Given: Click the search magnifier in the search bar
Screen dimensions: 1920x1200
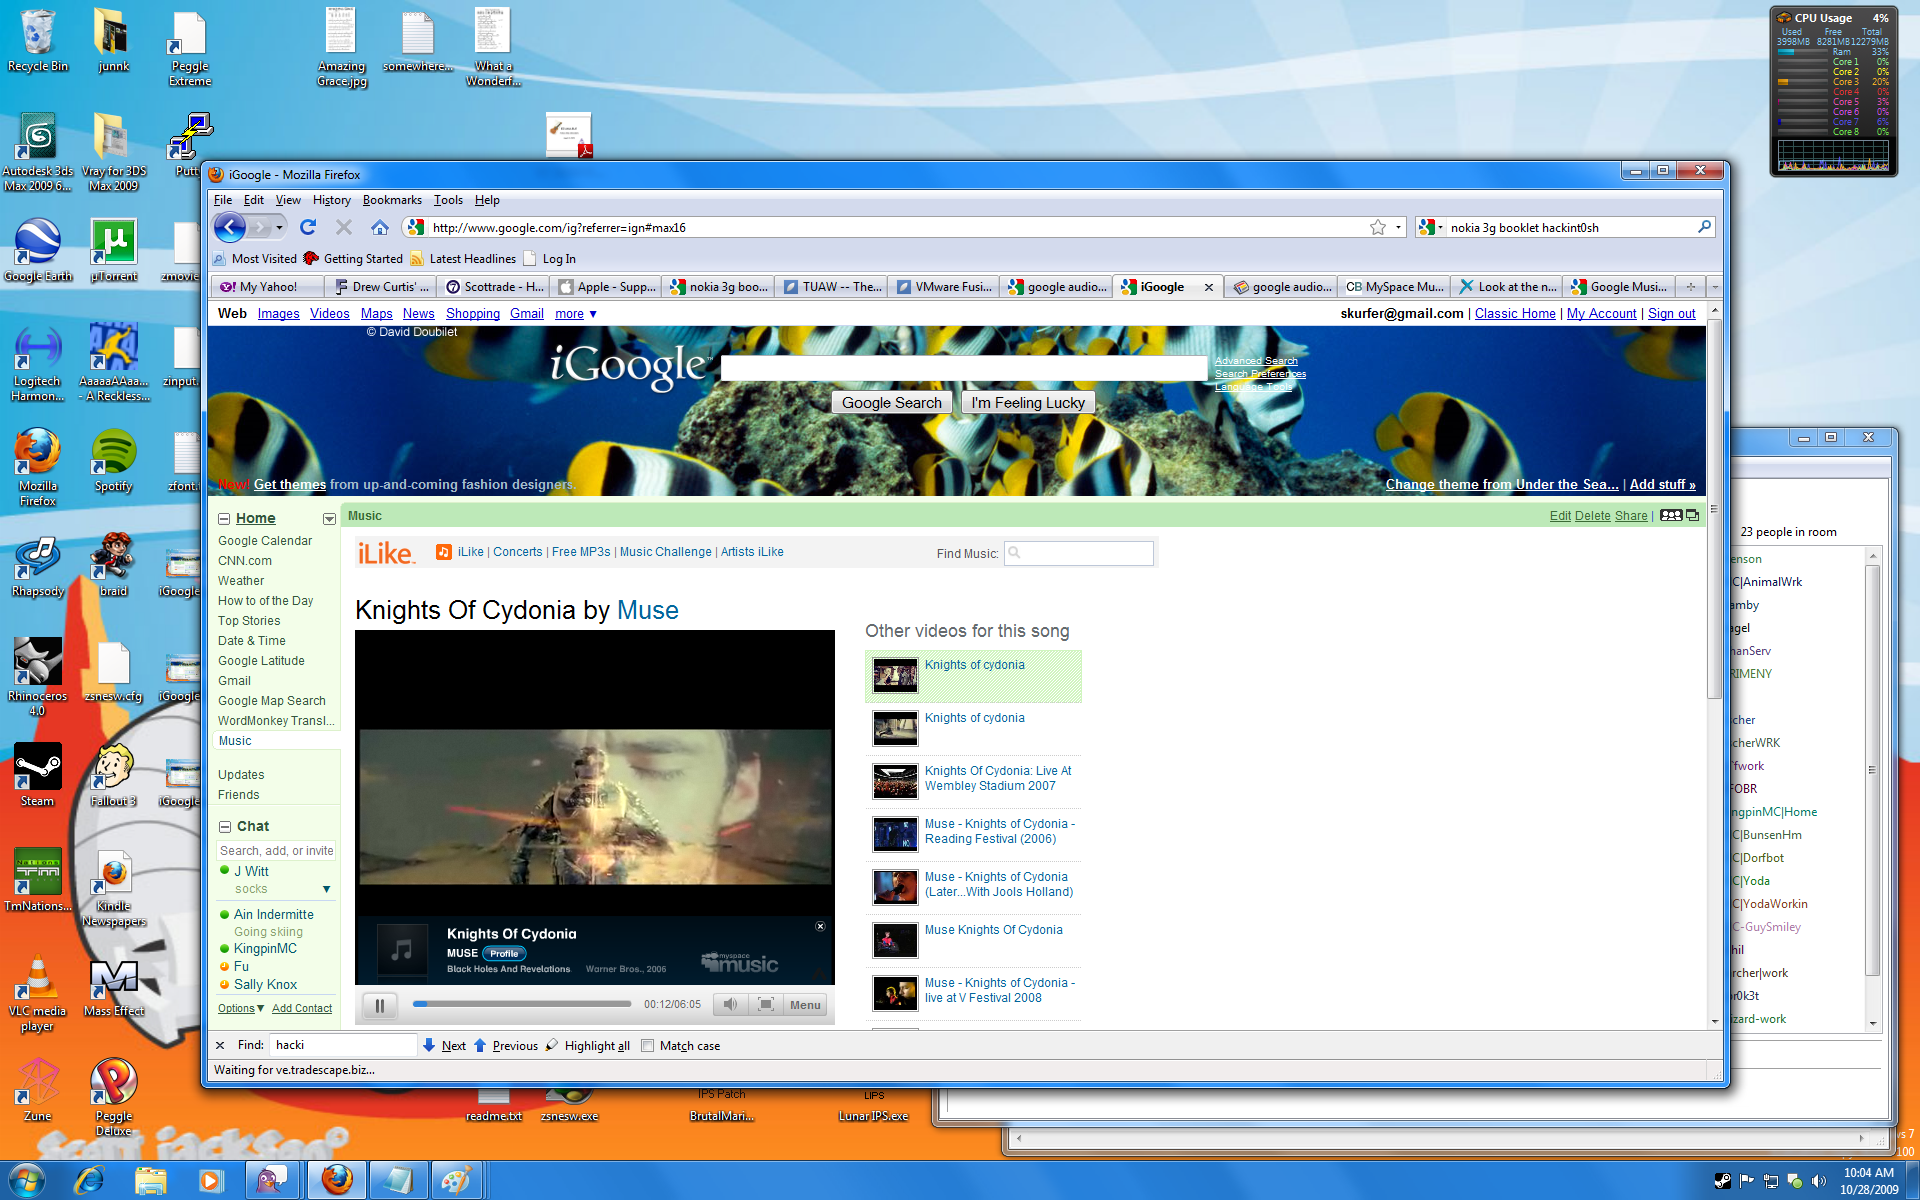Looking at the screenshot, I should [x=1704, y=227].
